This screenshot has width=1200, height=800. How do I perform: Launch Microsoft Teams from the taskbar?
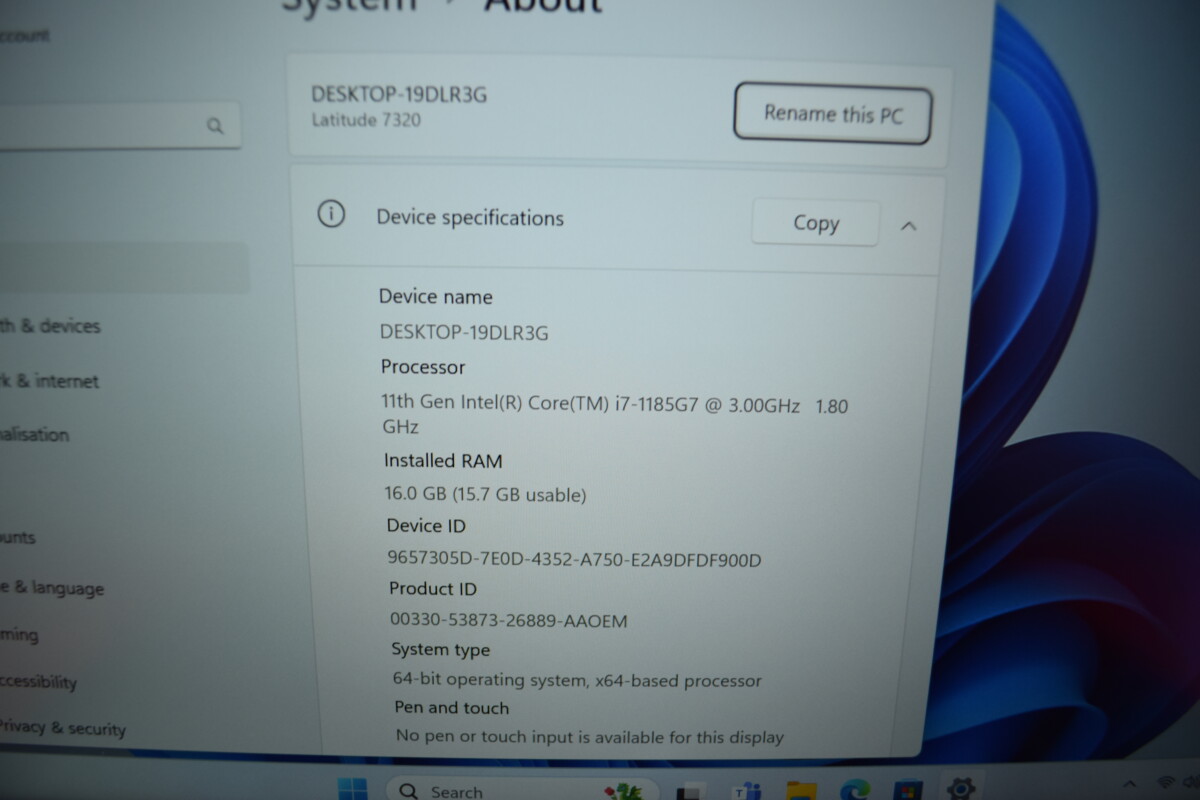tap(747, 793)
